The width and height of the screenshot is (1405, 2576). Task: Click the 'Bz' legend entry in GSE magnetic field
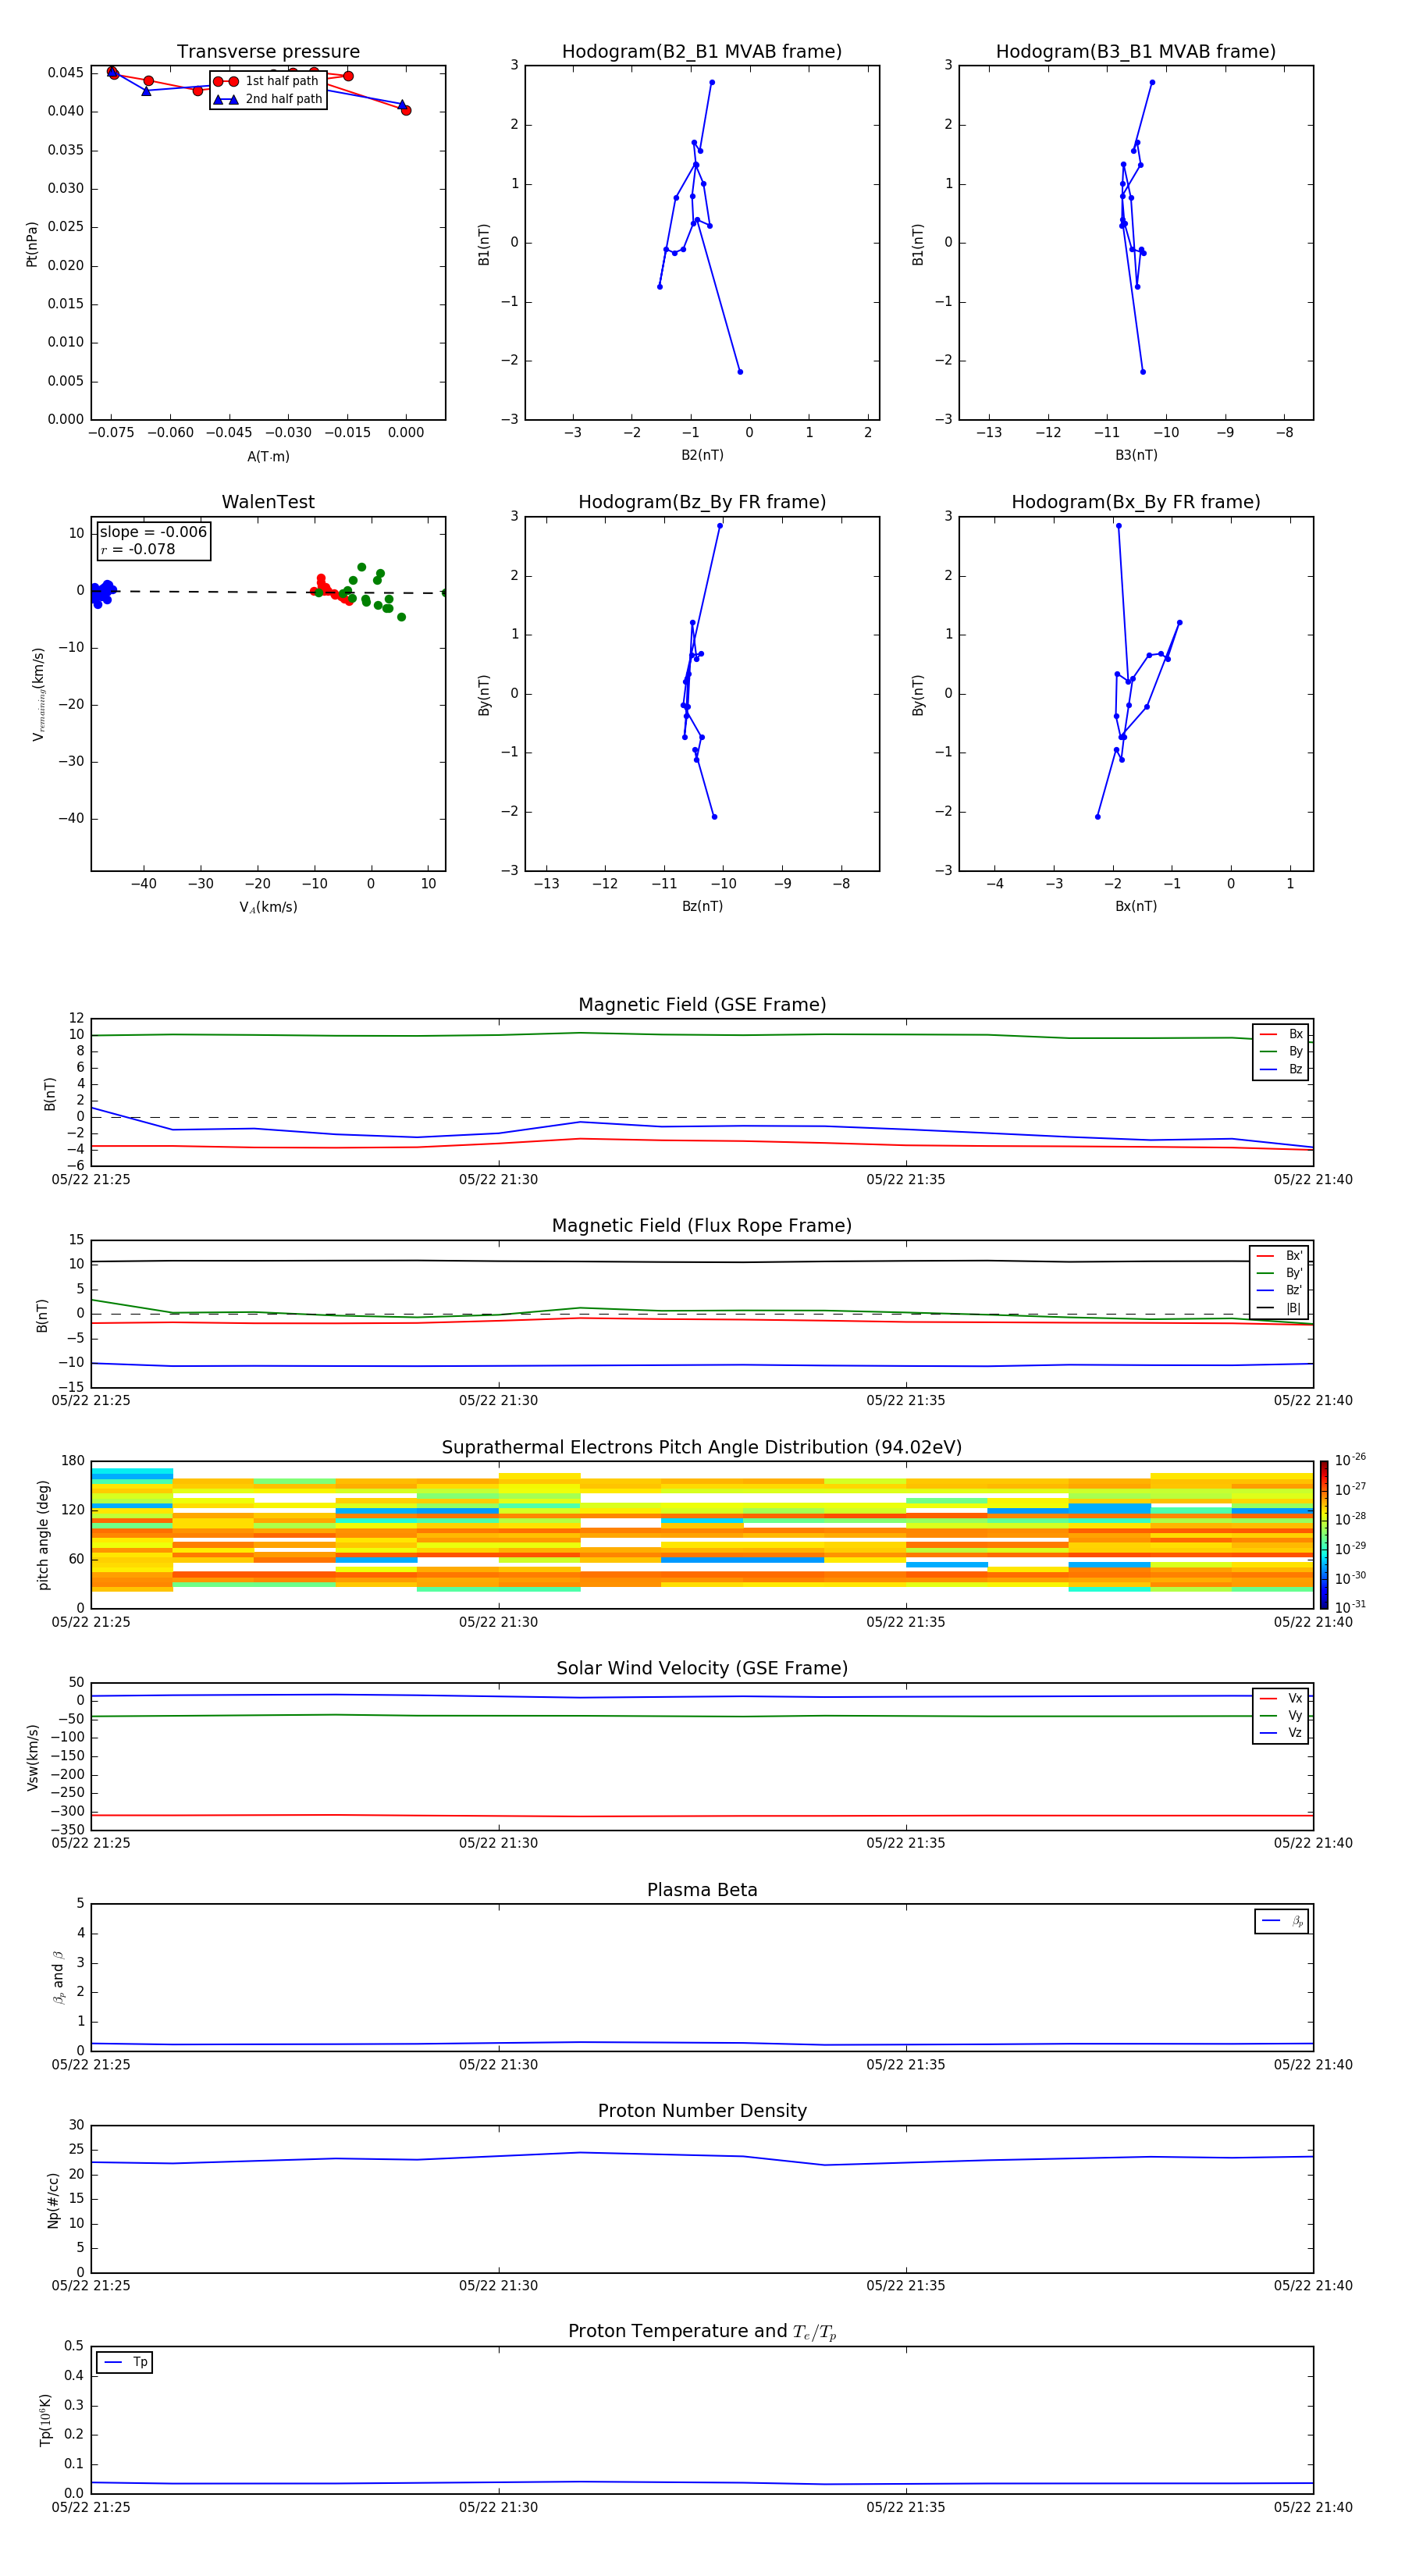coord(1282,1069)
